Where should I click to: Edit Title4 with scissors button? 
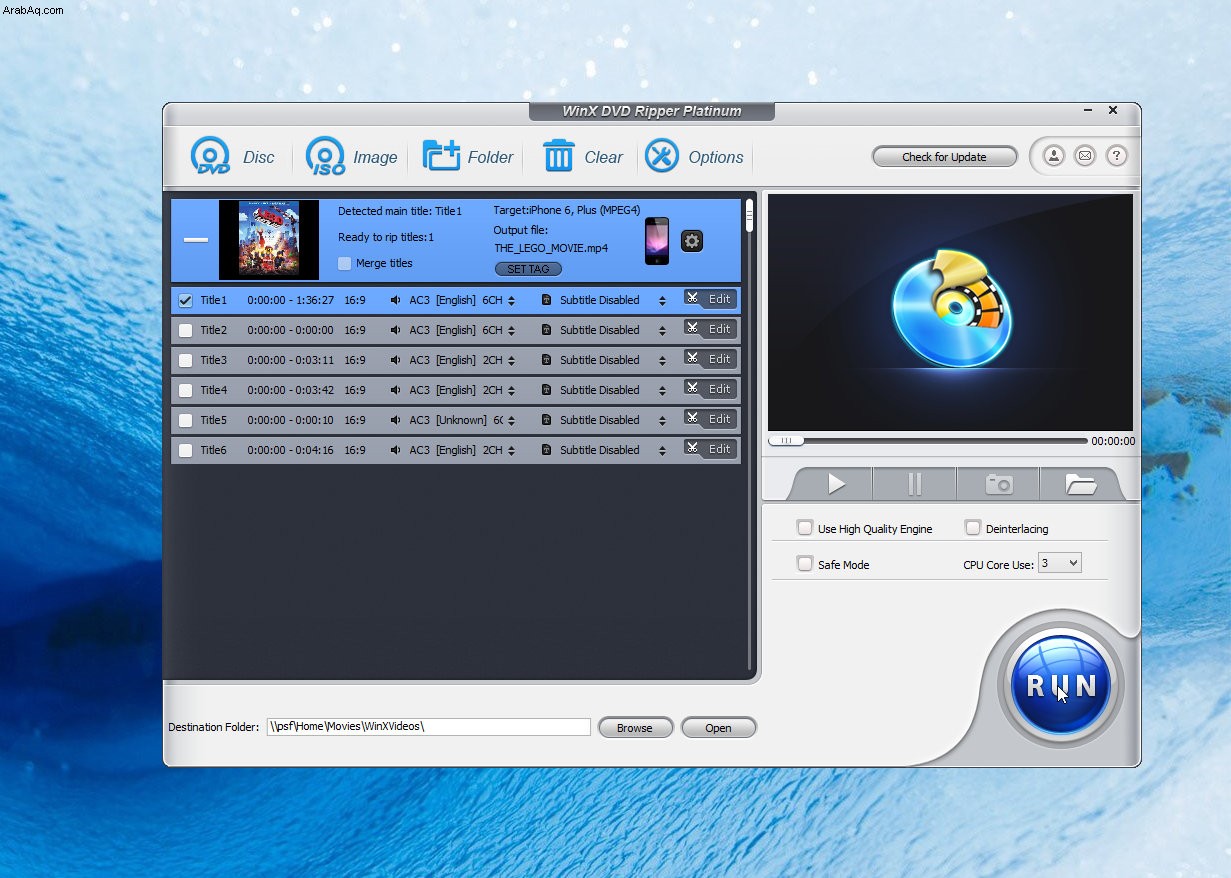[x=710, y=389]
